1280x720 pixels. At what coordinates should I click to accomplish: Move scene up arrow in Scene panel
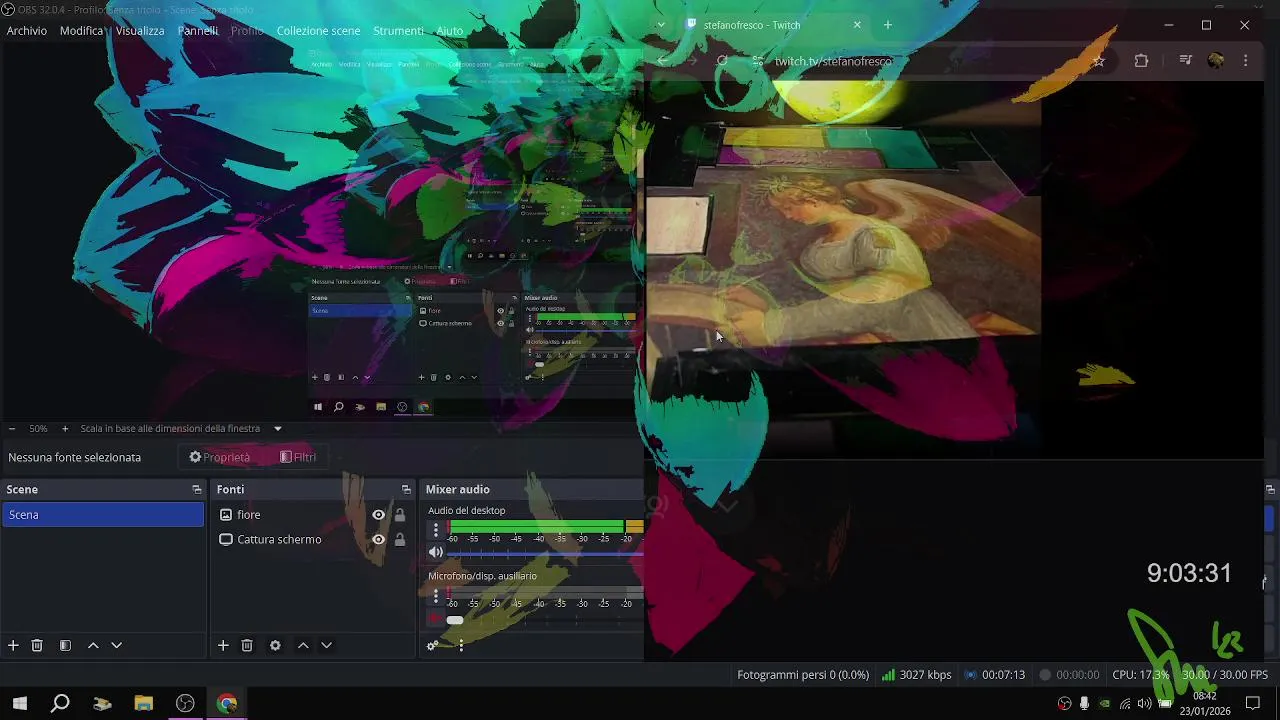93,646
